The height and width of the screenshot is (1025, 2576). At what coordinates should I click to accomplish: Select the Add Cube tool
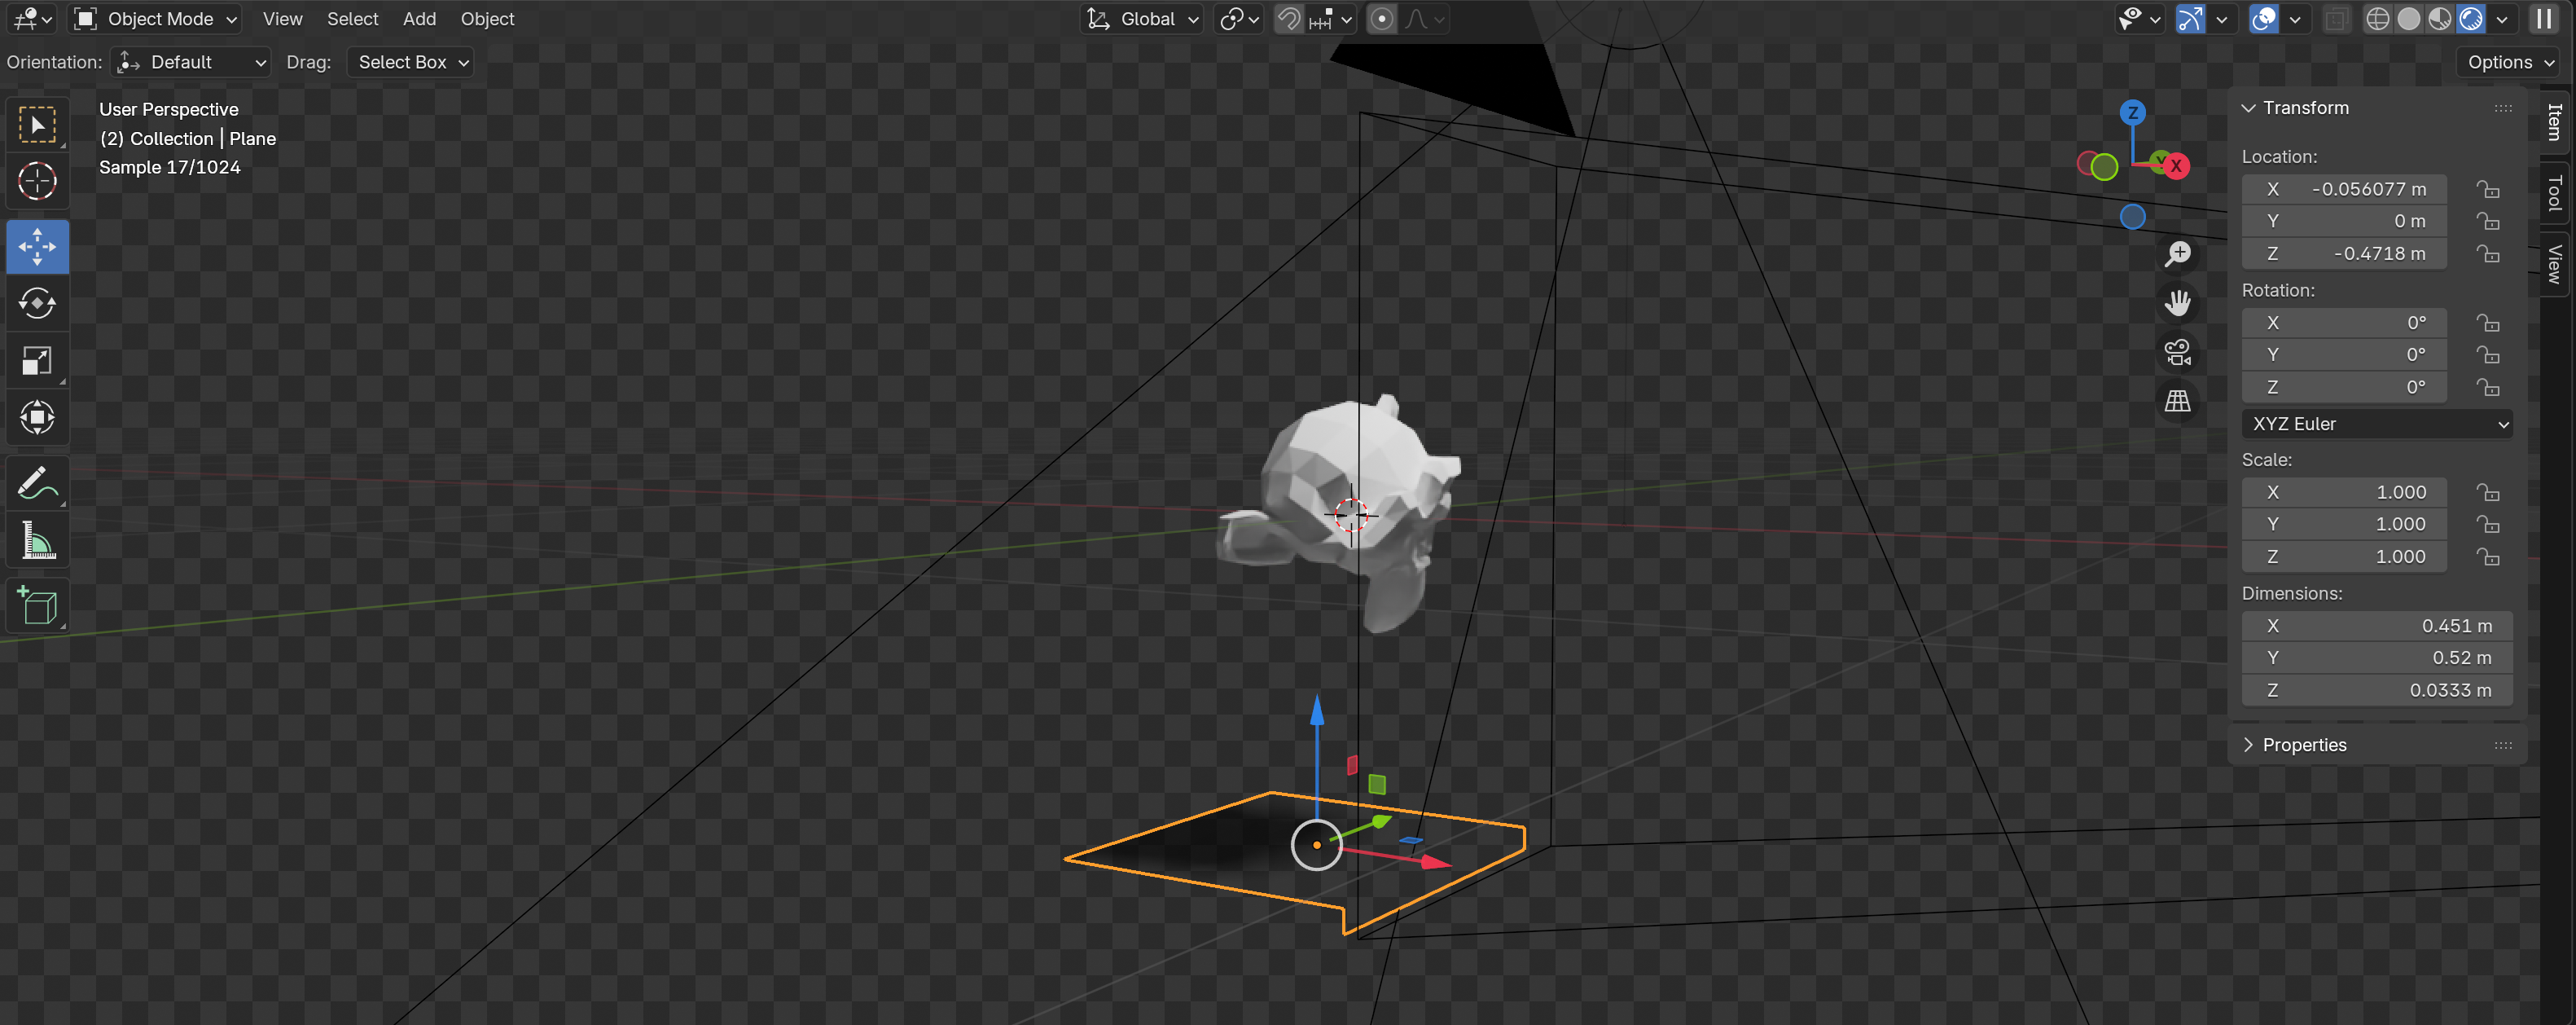[x=37, y=605]
